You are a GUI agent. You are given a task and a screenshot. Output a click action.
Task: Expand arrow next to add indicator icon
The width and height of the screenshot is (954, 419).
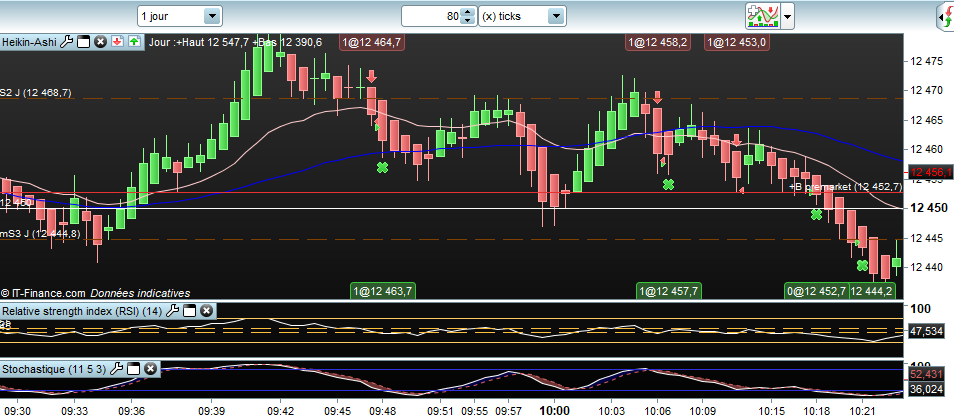pos(787,16)
